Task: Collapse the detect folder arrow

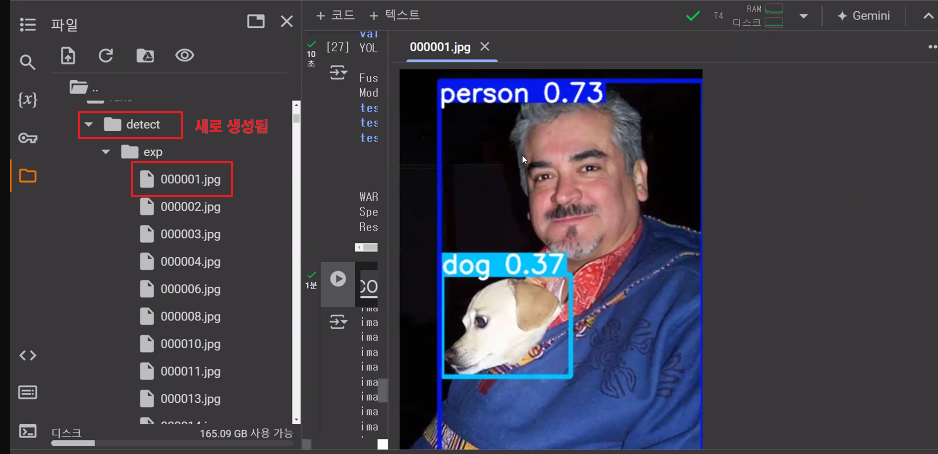Action: (89, 124)
